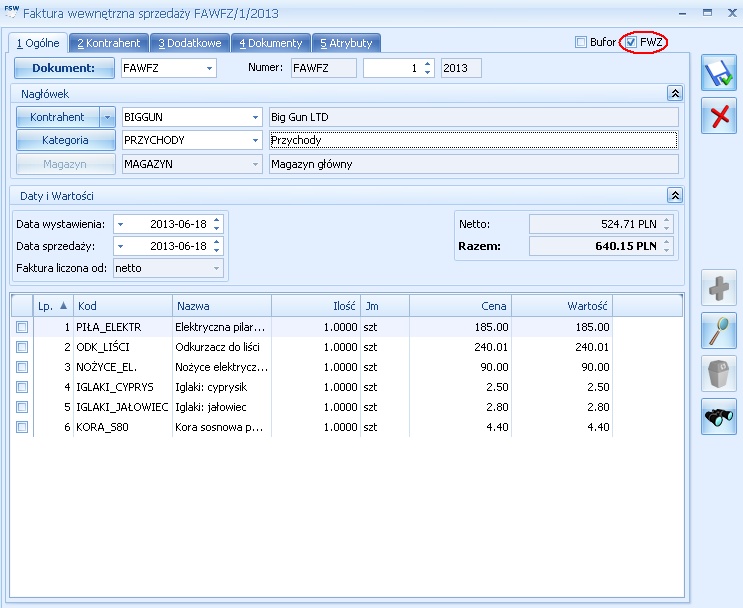Tick the checkbox for row IGLAKI_CYPRYS

point(22,387)
